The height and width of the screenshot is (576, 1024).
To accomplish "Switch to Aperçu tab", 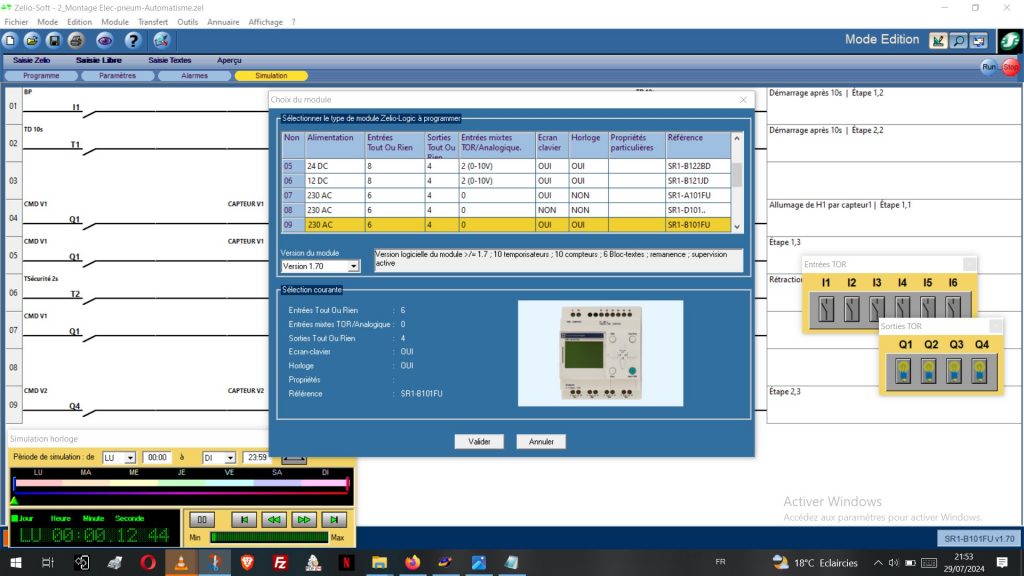I will click(x=229, y=60).
